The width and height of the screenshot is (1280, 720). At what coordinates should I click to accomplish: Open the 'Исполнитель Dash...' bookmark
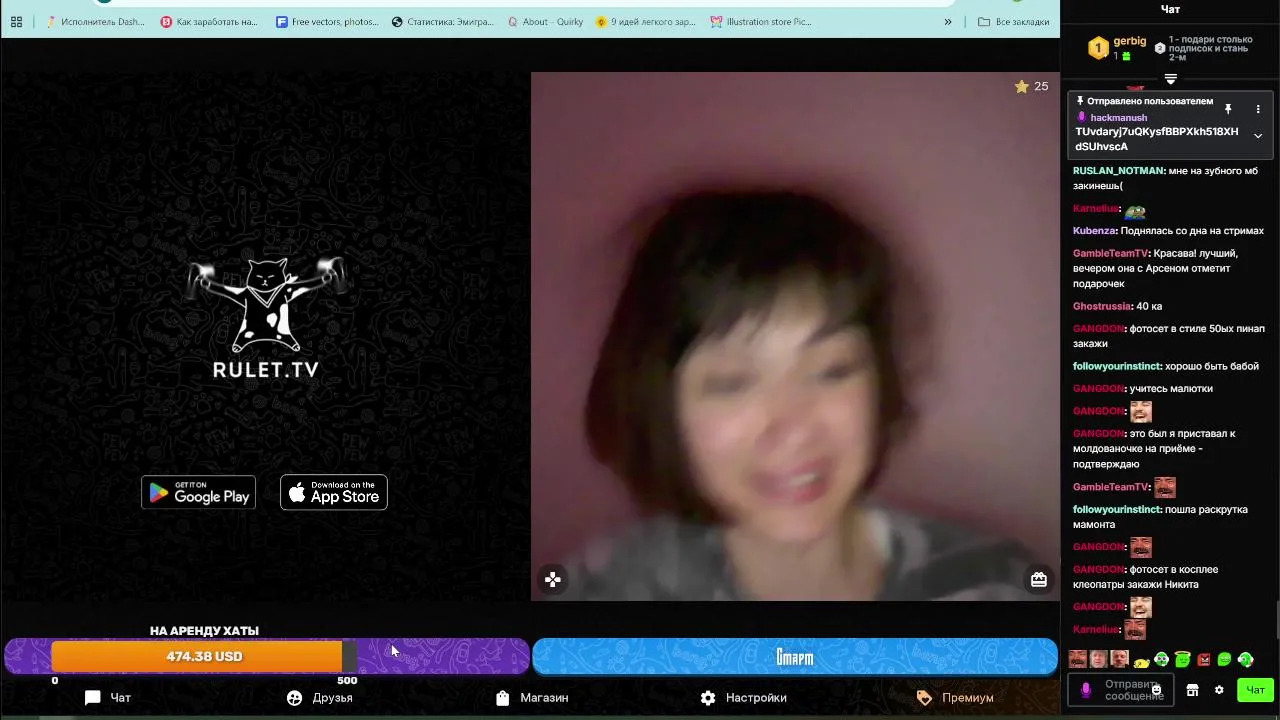point(95,21)
